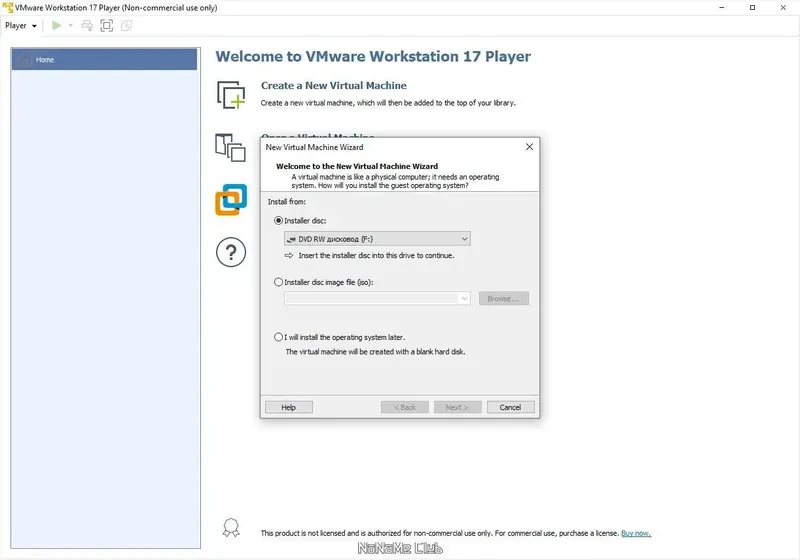Viewport: 800px width, 560px height.
Task: Open the DVD RW drive dropdown
Action: (x=377, y=239)
